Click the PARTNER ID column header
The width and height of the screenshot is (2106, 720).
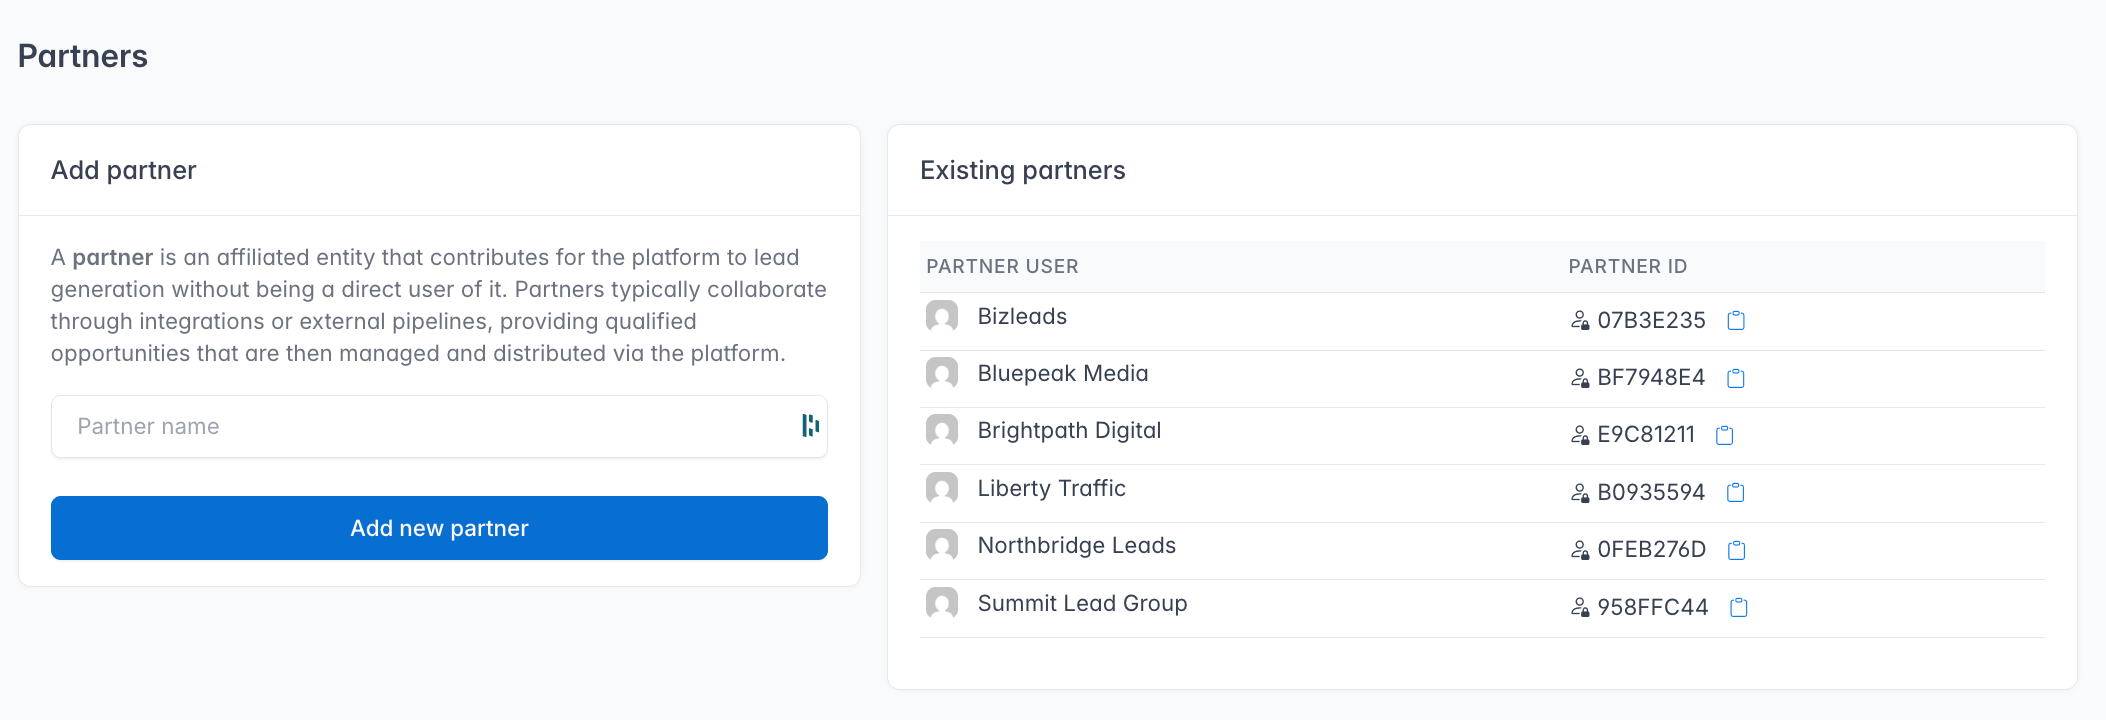1627,266
